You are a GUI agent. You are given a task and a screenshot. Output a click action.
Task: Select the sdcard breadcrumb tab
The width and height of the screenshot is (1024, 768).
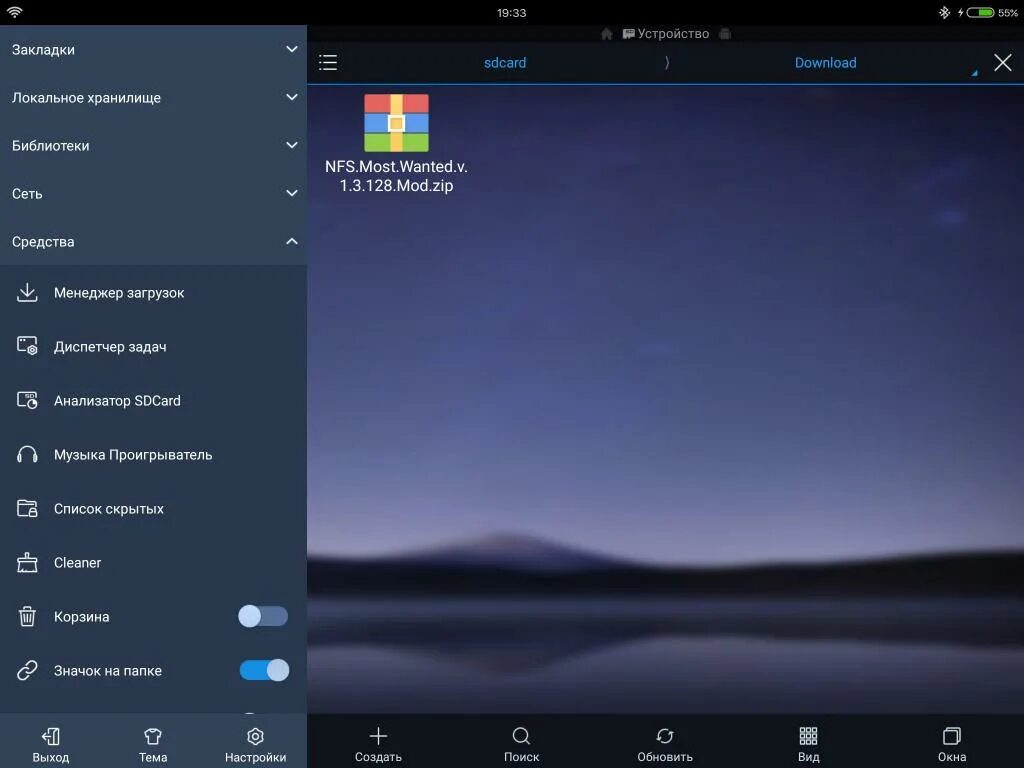coord(505,63)
